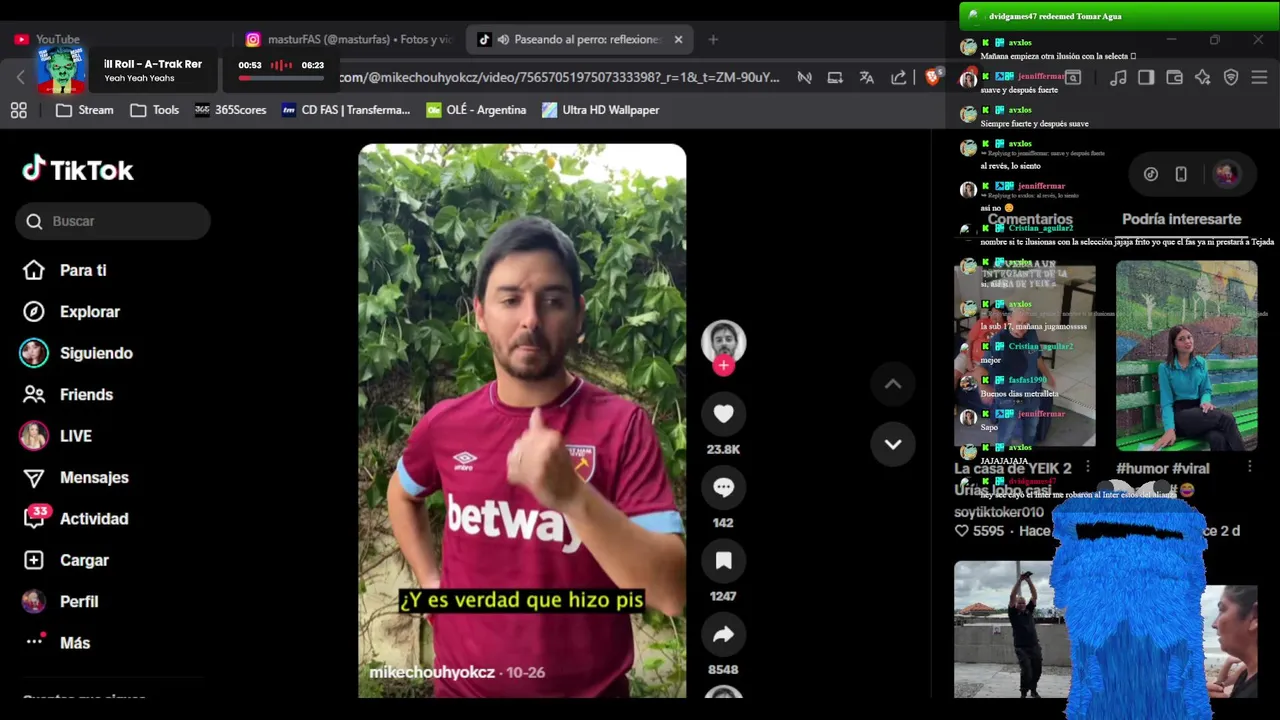This screenshot has height=720, width=1280.
Task: Open the Brave Shields lion icon
Action: tap(932, 77)
